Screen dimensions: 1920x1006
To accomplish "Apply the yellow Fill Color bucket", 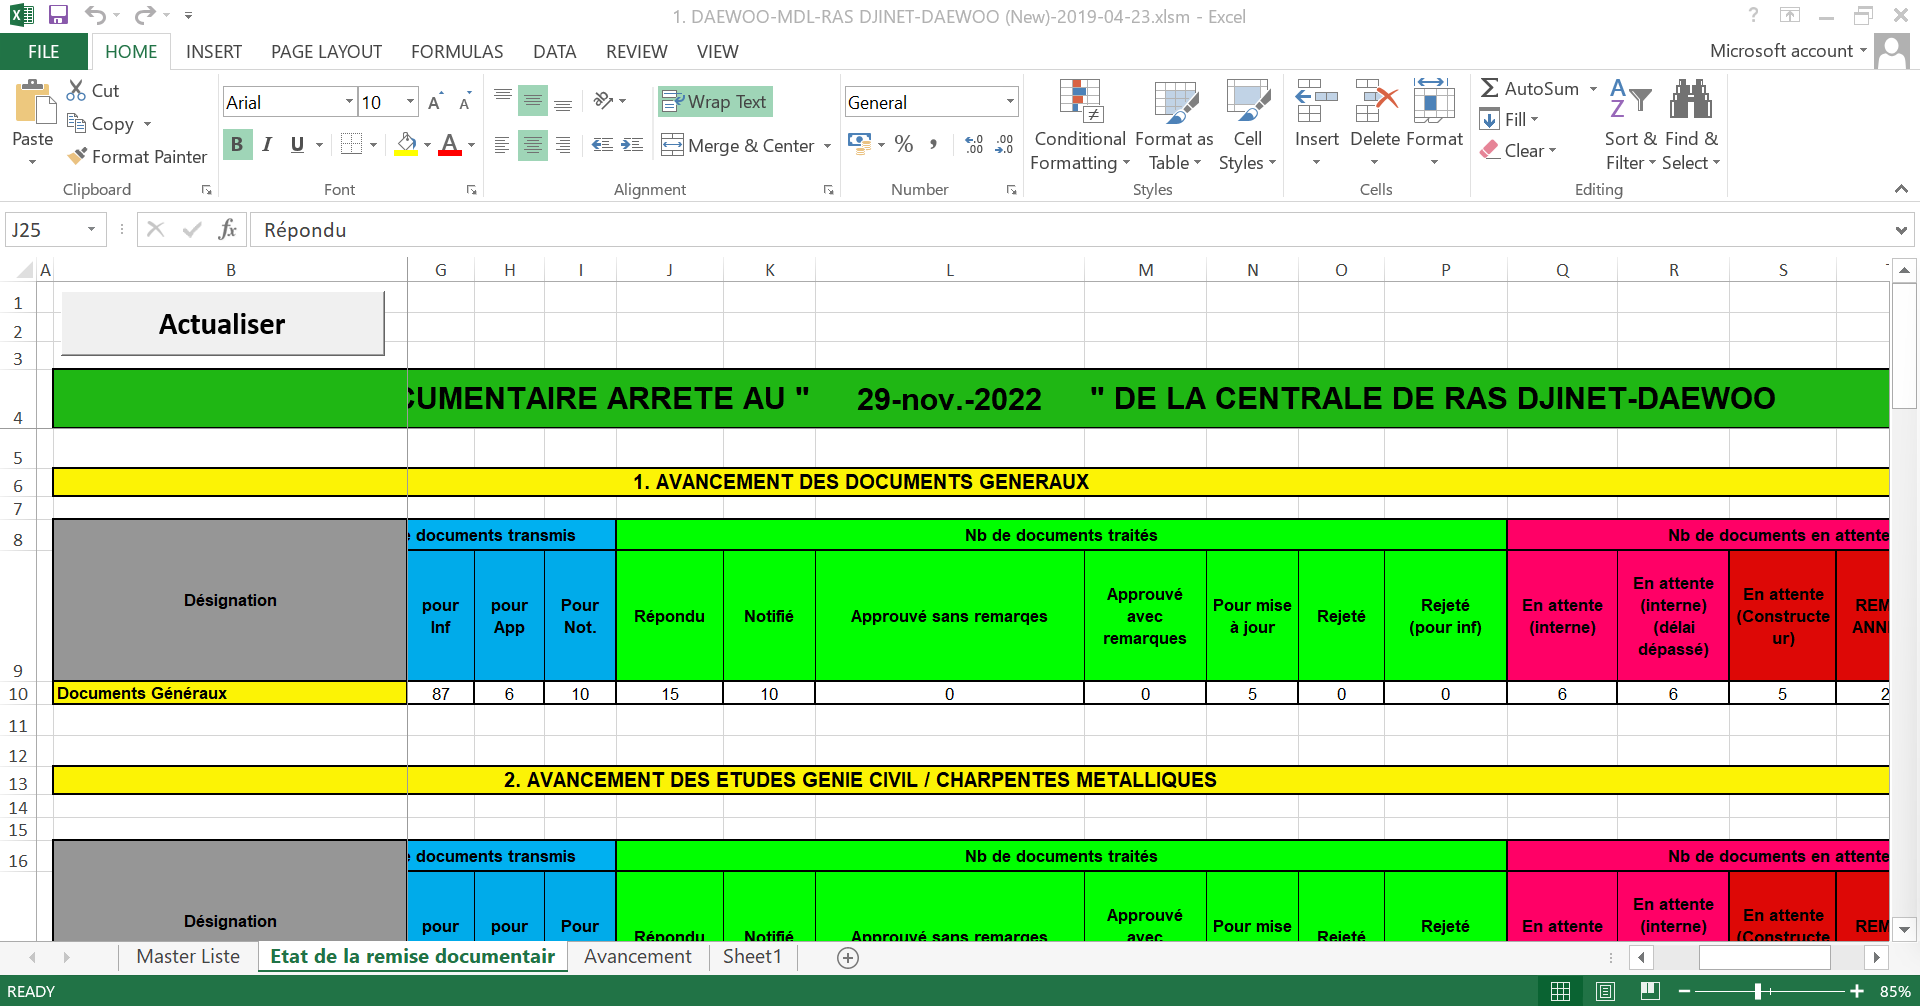I will (x=406, y=145).
